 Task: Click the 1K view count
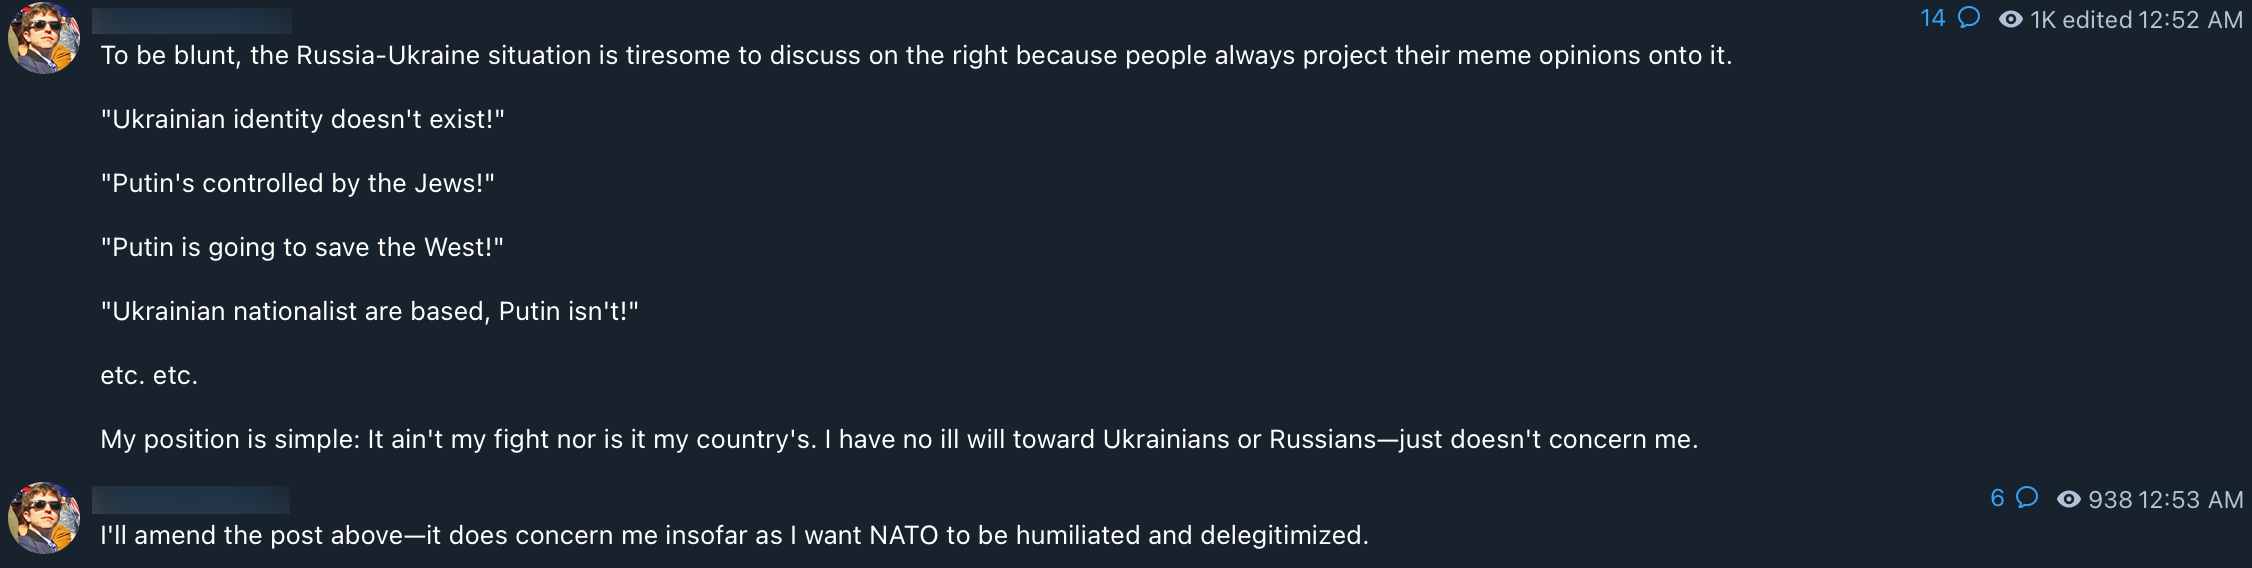tap(2043, 20)
